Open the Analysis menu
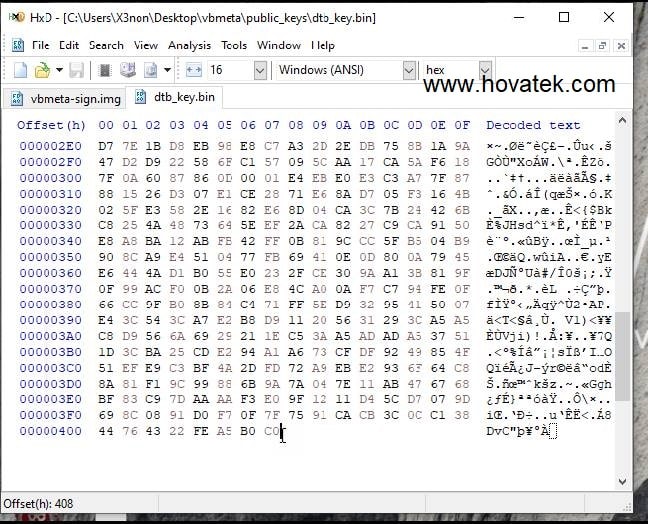Screen dimensions: 648x524 (x=189, y=45)
